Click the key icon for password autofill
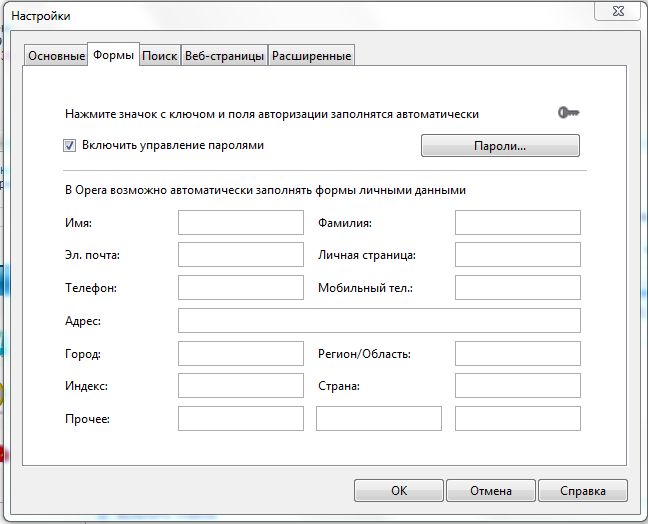The width and height of the screenshot is (648, 524). [568, 113]
